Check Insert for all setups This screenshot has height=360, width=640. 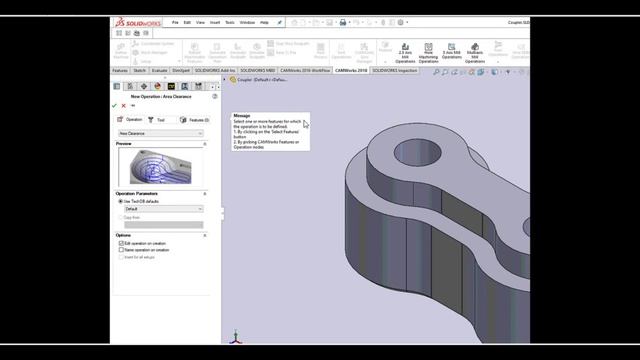point(121,257)
